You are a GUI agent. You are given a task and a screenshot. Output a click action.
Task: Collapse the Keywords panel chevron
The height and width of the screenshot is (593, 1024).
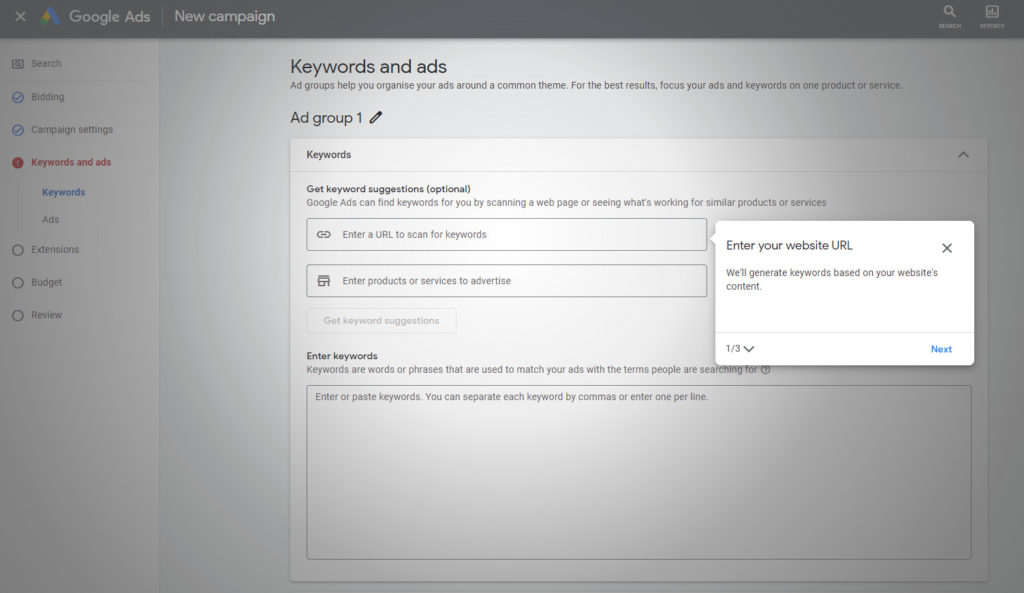pyautogui.click(x=963, y=155)
